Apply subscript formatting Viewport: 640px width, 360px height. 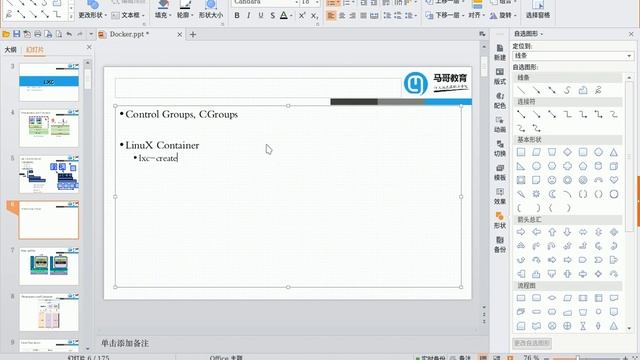click(x=314, y=16)
